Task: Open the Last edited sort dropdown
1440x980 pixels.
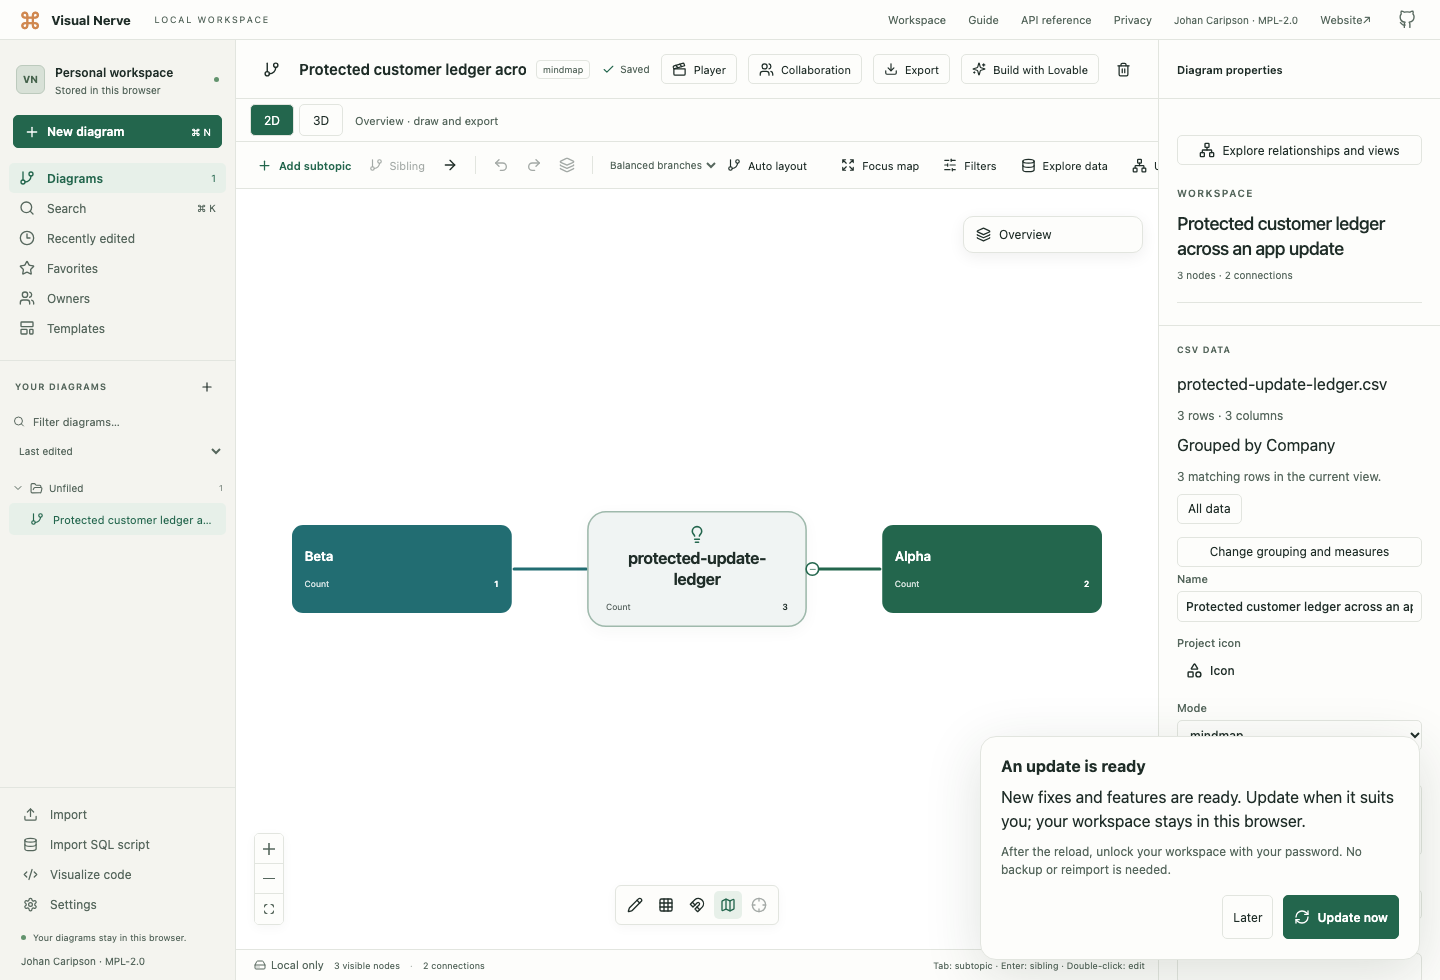Action: (119, 451)
